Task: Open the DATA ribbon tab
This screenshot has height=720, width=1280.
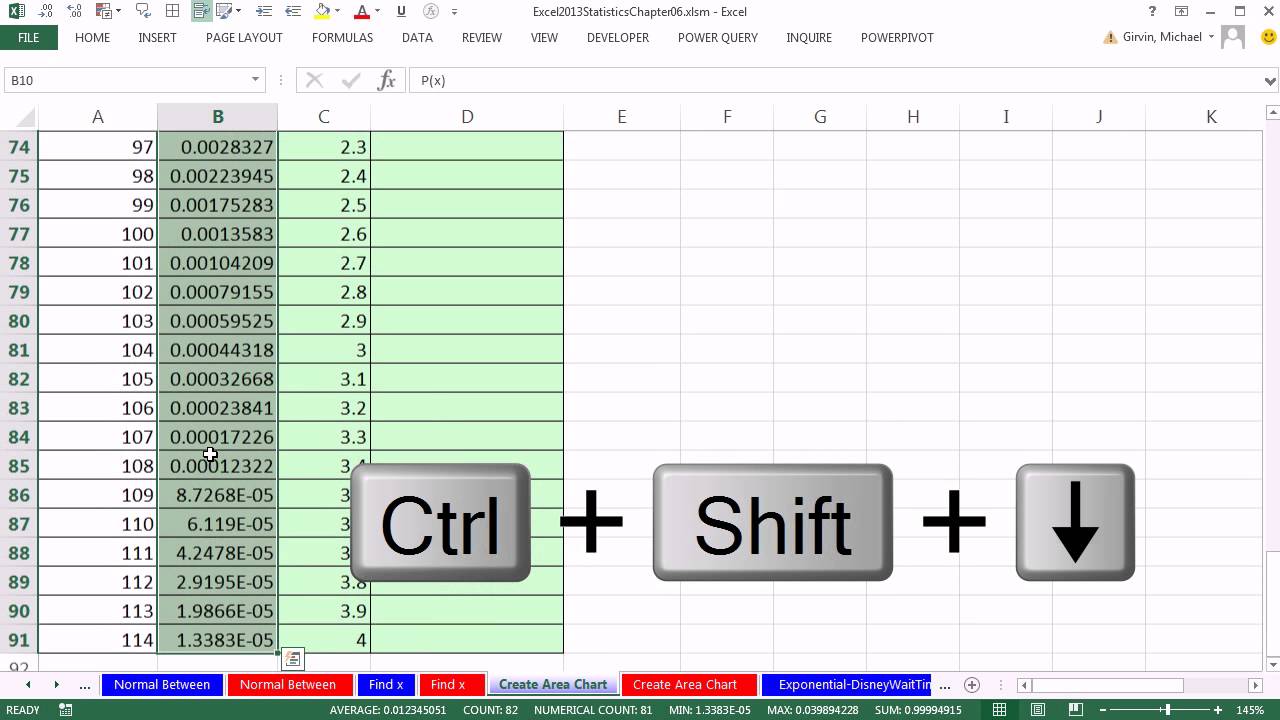Action: (x=417, y=37)
